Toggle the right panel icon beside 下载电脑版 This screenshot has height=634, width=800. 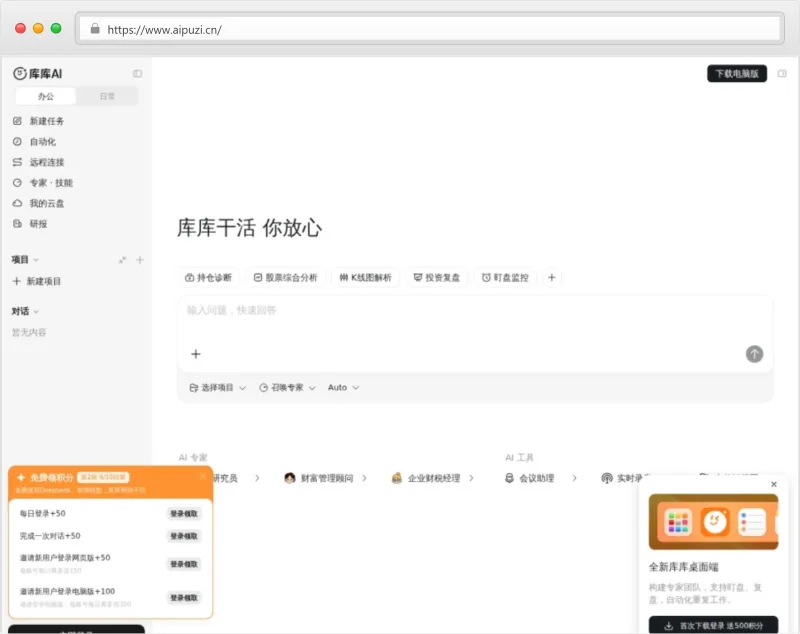[782, 73]
